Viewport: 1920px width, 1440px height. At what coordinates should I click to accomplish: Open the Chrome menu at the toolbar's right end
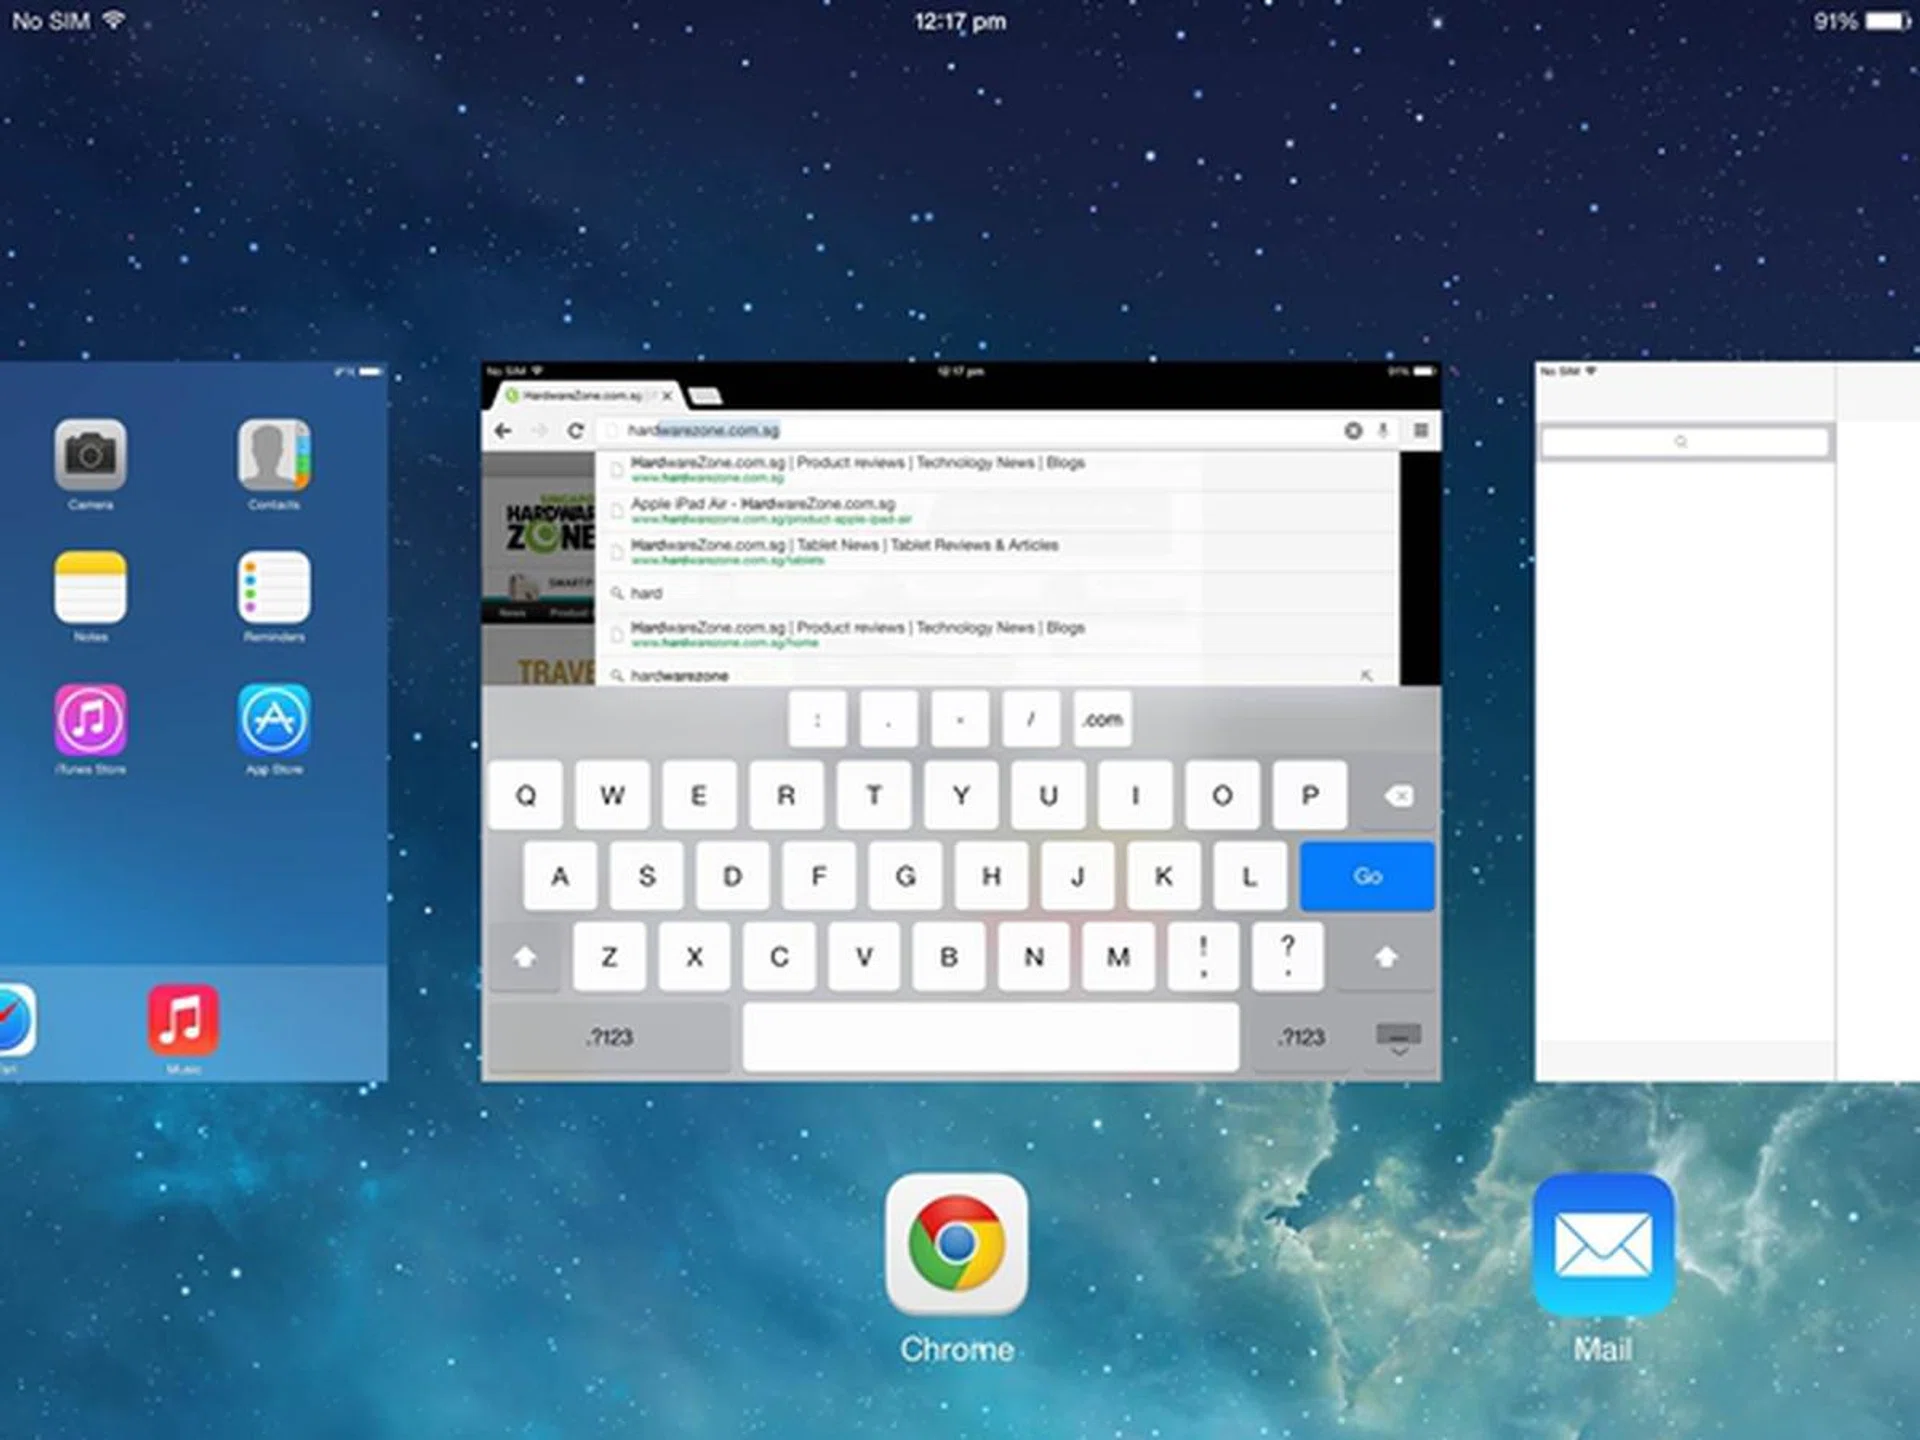(x=1421, y=431)
